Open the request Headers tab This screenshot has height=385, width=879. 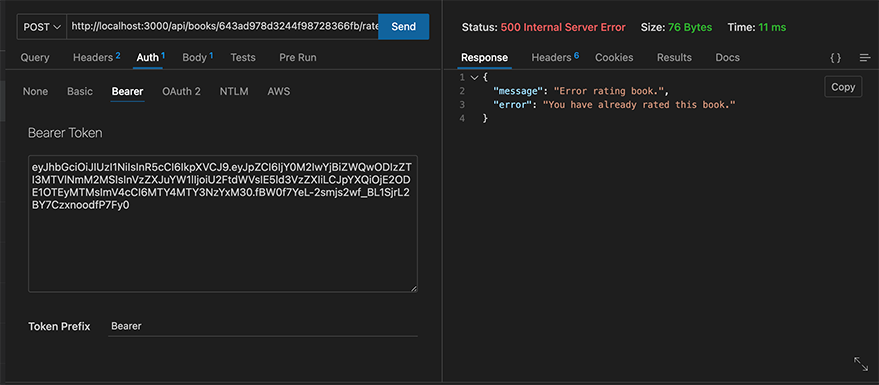96,57
